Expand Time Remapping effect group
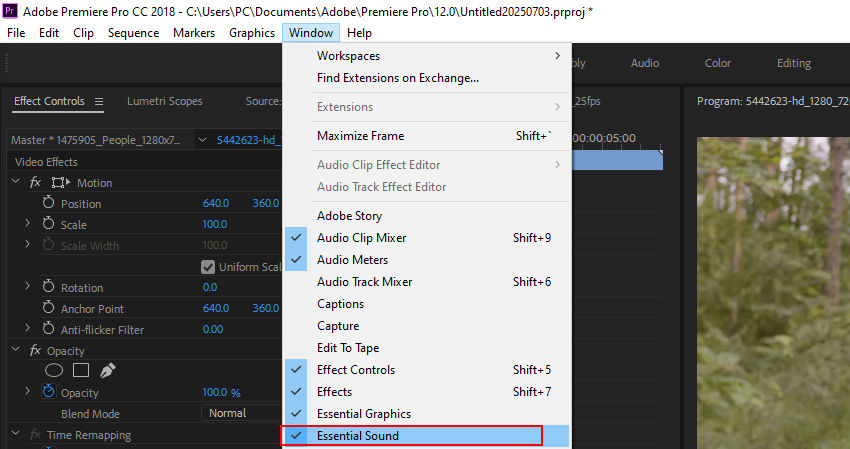Image resolution: width=850 pixels, height=449 pixels. click(x=16, y=433)
